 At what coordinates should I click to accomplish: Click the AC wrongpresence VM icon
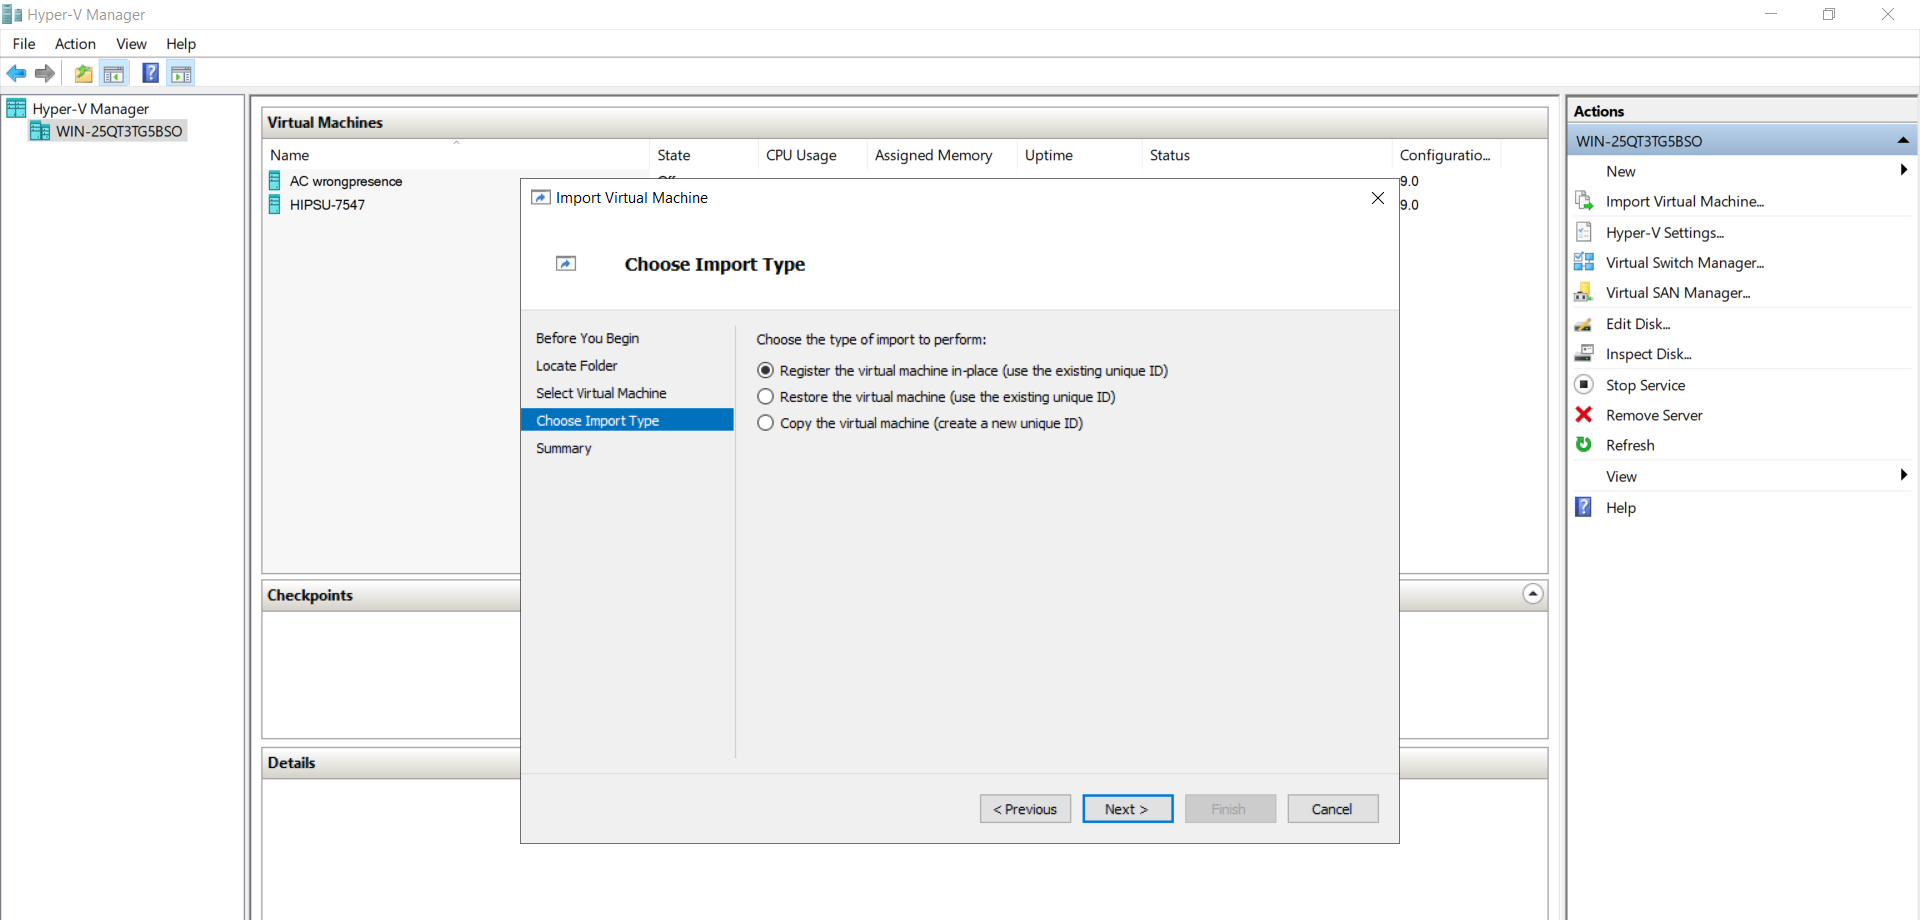(275, 181)
